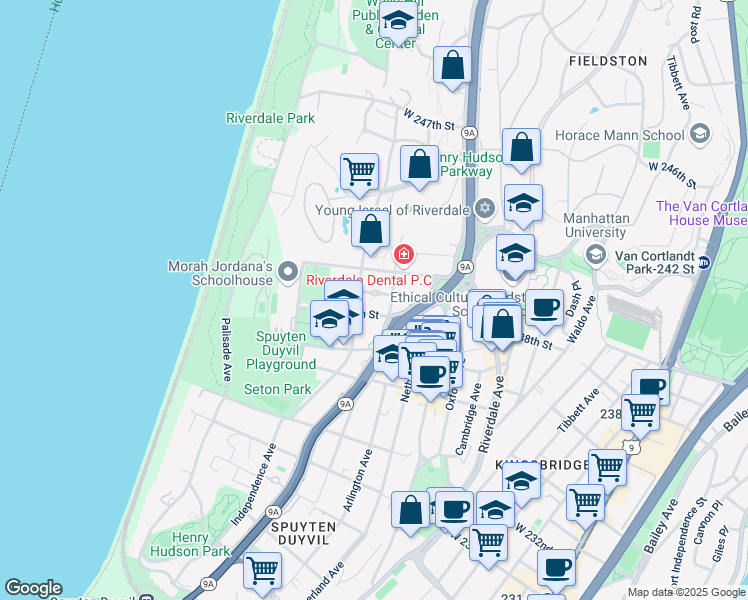748x600 pixels.
Task: Click the Young Israel of Riverdale star icon
Action: (485, 209)
